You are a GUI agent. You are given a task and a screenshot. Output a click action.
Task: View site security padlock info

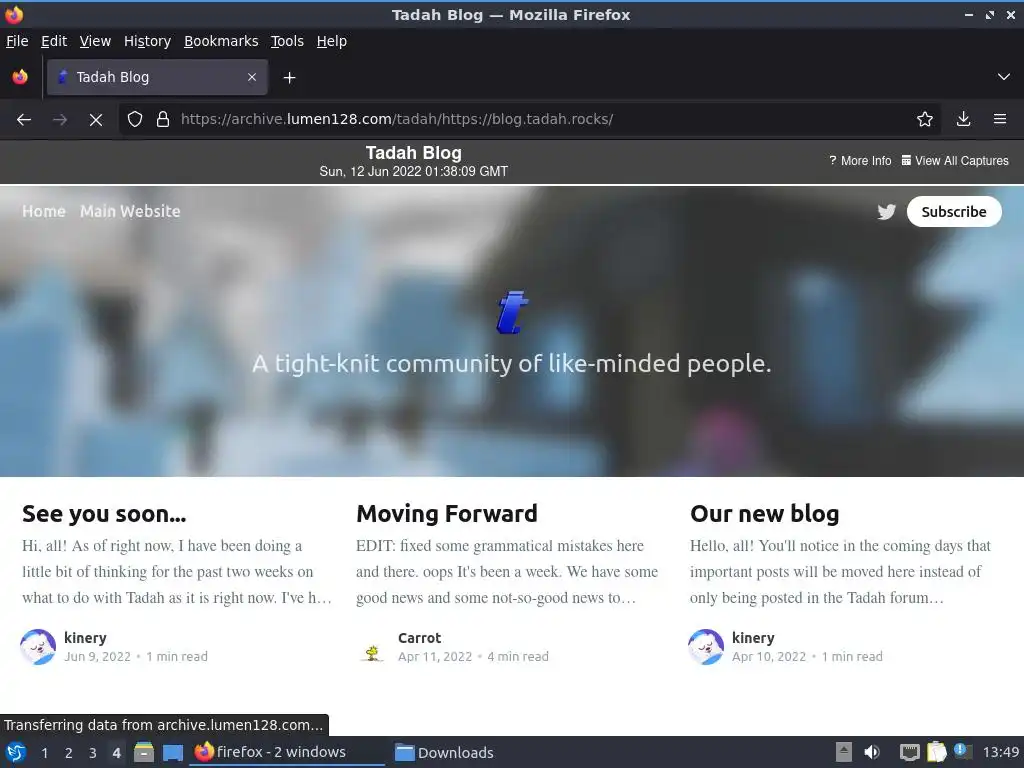pyautogui.click(x=163, y=120)
